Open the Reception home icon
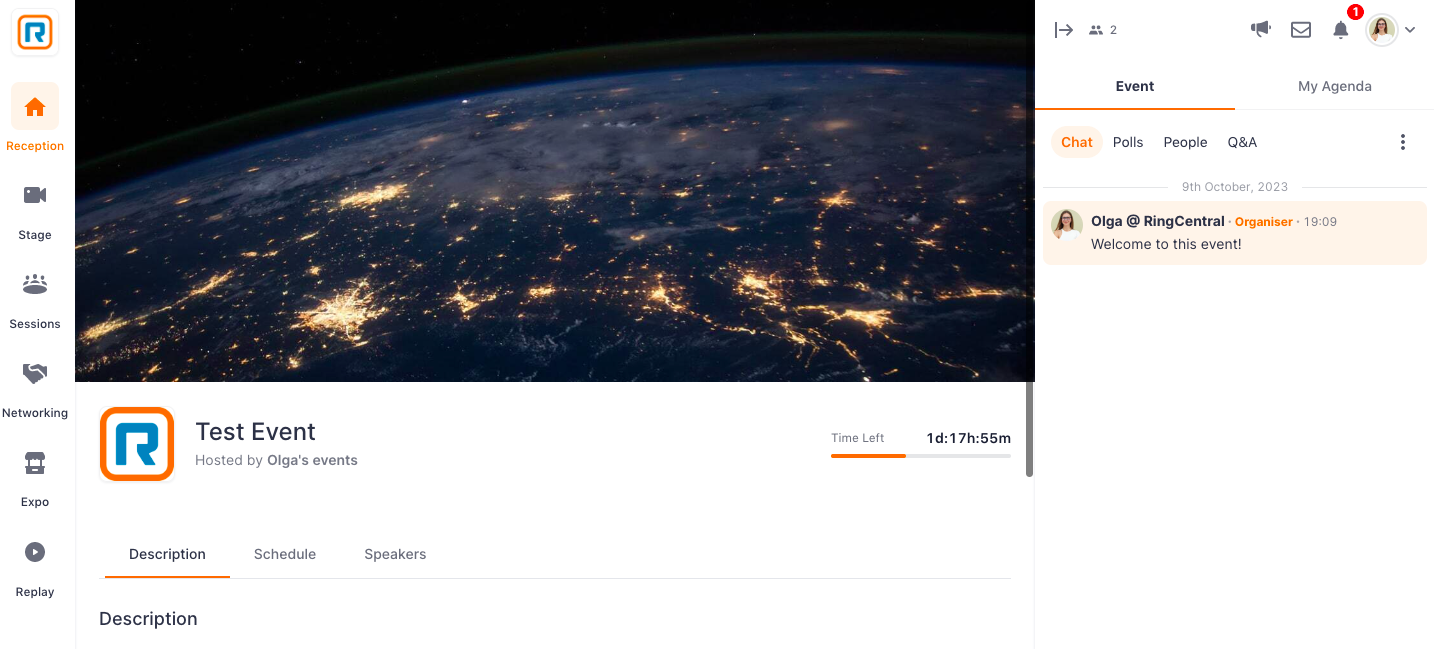The image size is (1434, 649). [x=35, y=107]
